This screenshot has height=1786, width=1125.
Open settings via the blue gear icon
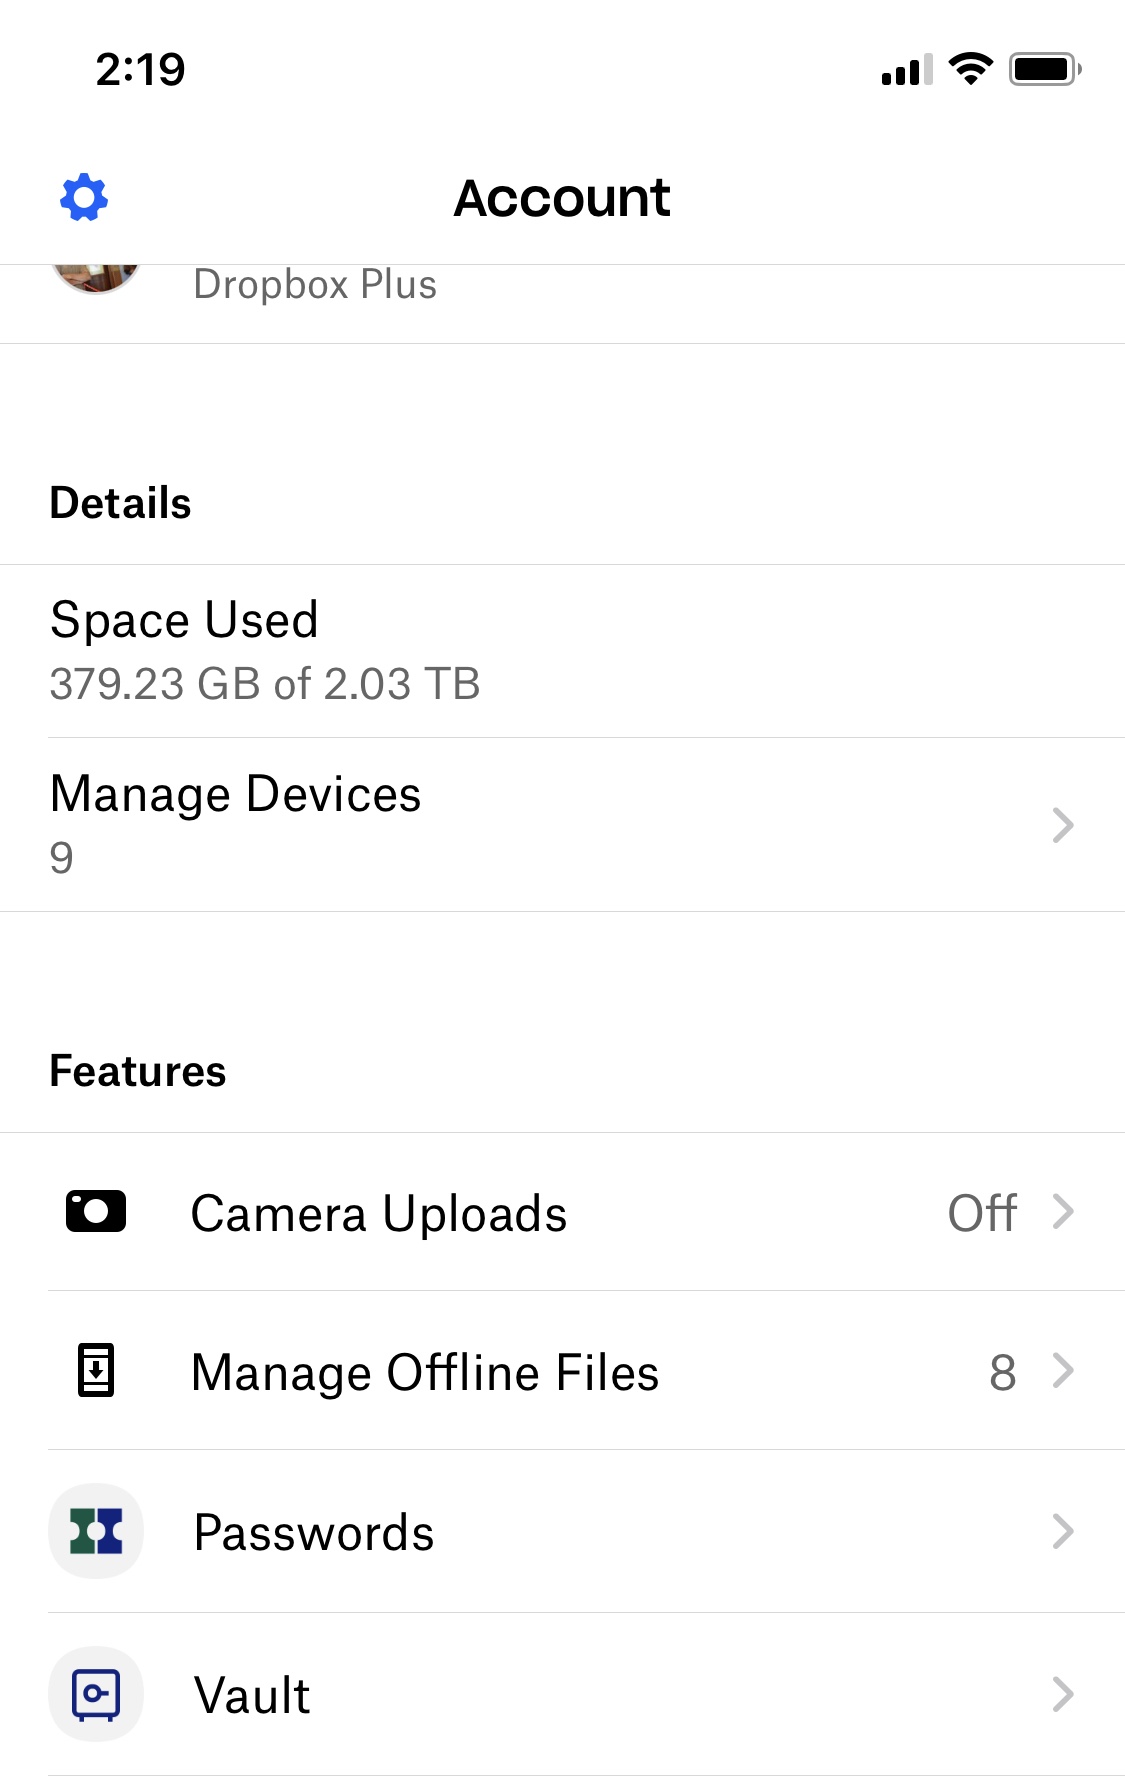pyautogui.click(x=84, y=197)
